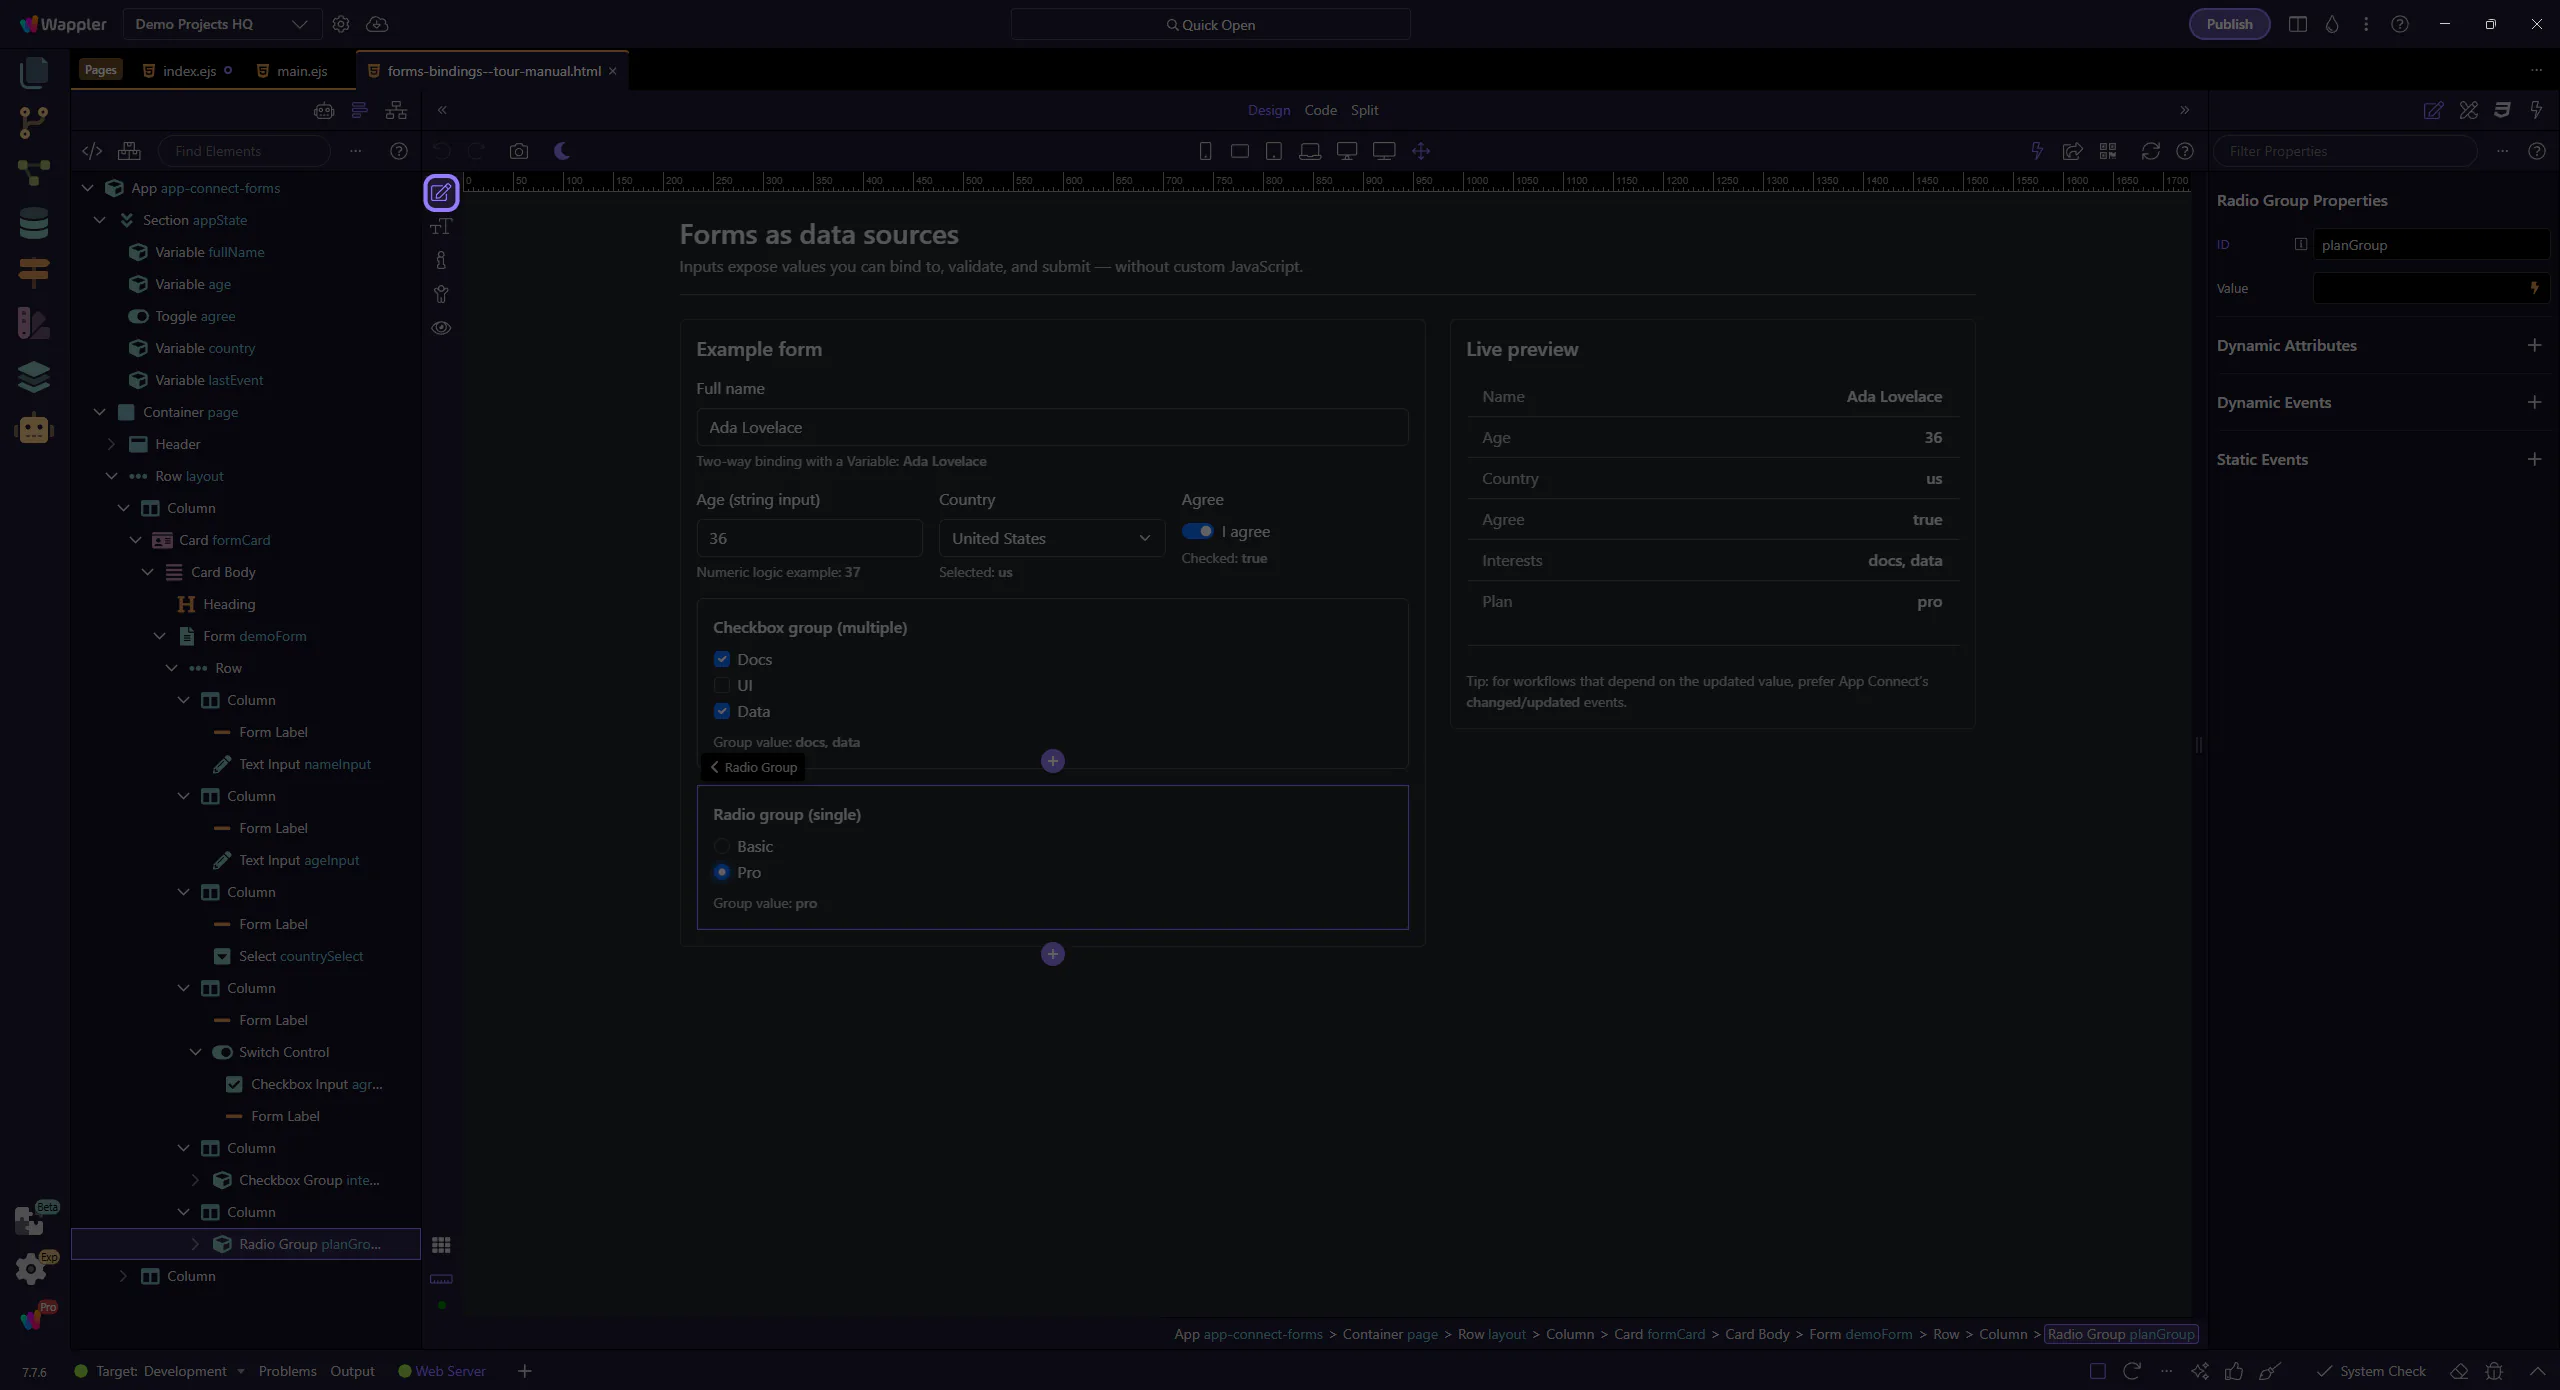Open Demo Projects HQ project dropdown

(222, 24)
